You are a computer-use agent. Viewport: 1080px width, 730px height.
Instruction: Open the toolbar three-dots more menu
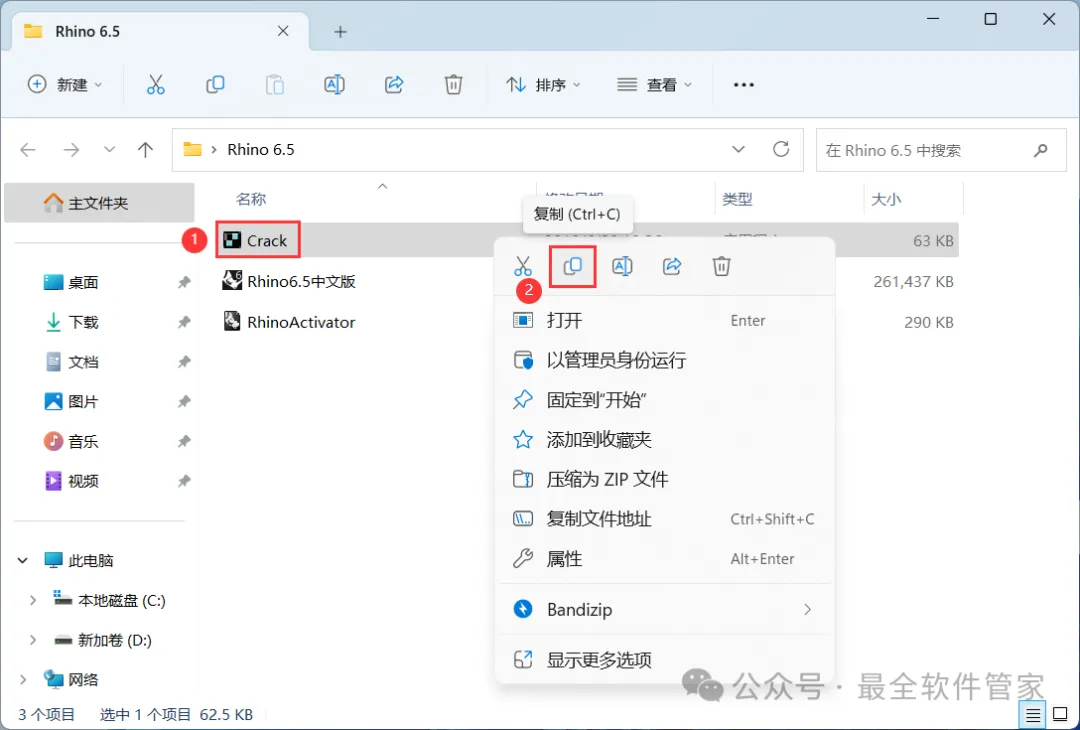pos(744,85)
